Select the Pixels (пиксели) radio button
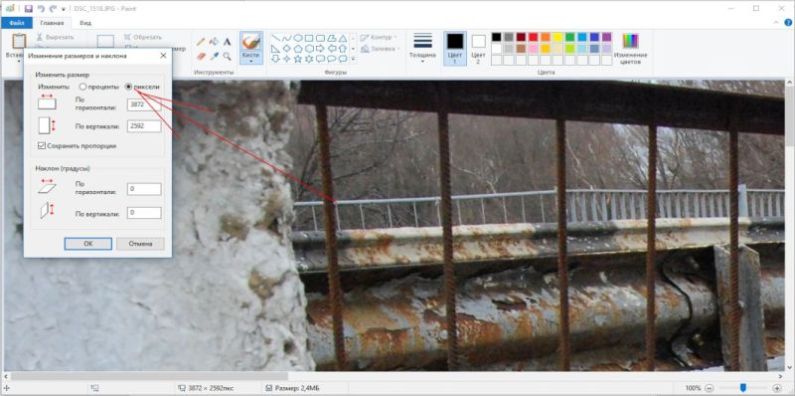Image resolution: width=795 pixels, height=396 pixels. pyautogui.click(x=128, y=87)
